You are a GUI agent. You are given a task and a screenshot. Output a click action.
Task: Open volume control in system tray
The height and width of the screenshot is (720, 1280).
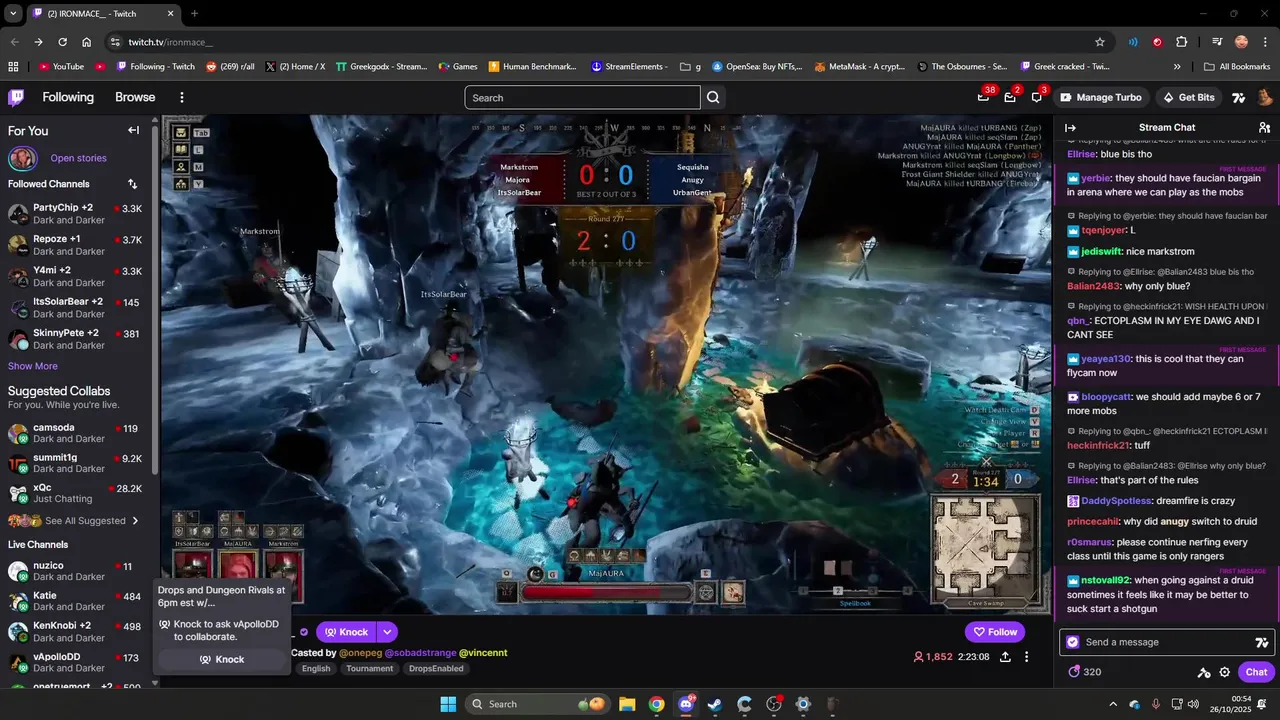[1193, 704]
